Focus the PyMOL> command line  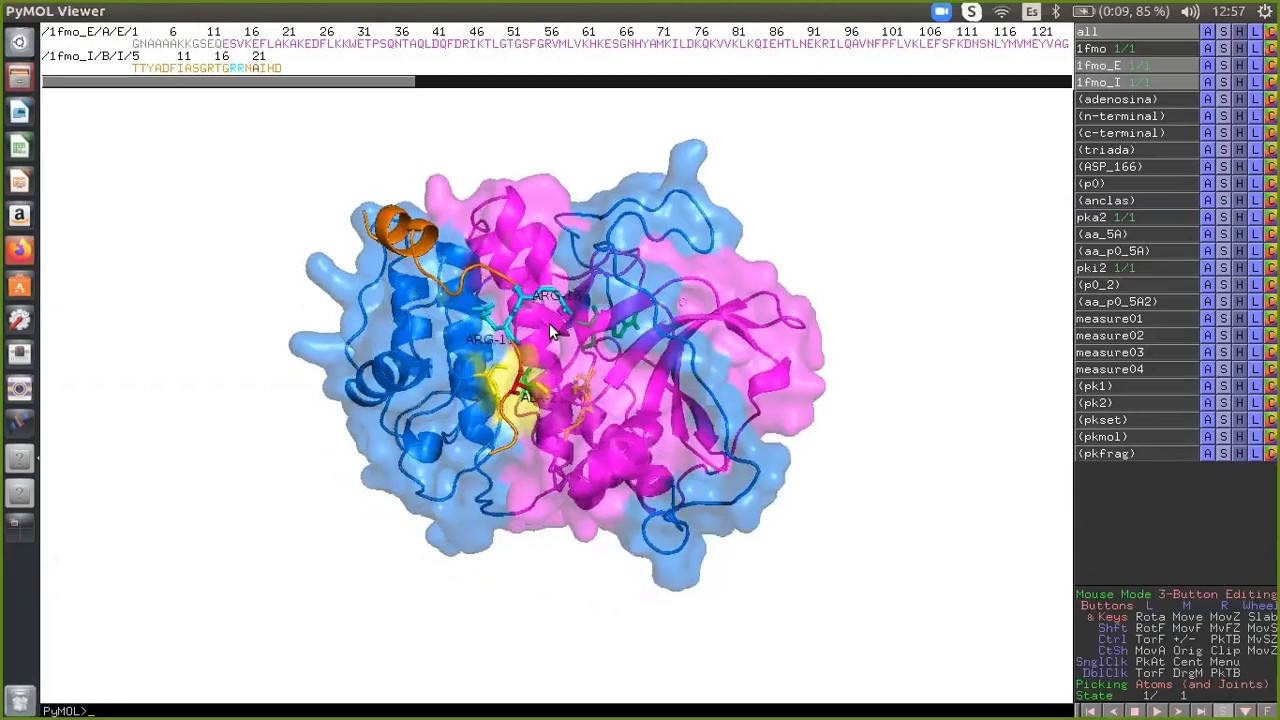(x=556, y=711)
